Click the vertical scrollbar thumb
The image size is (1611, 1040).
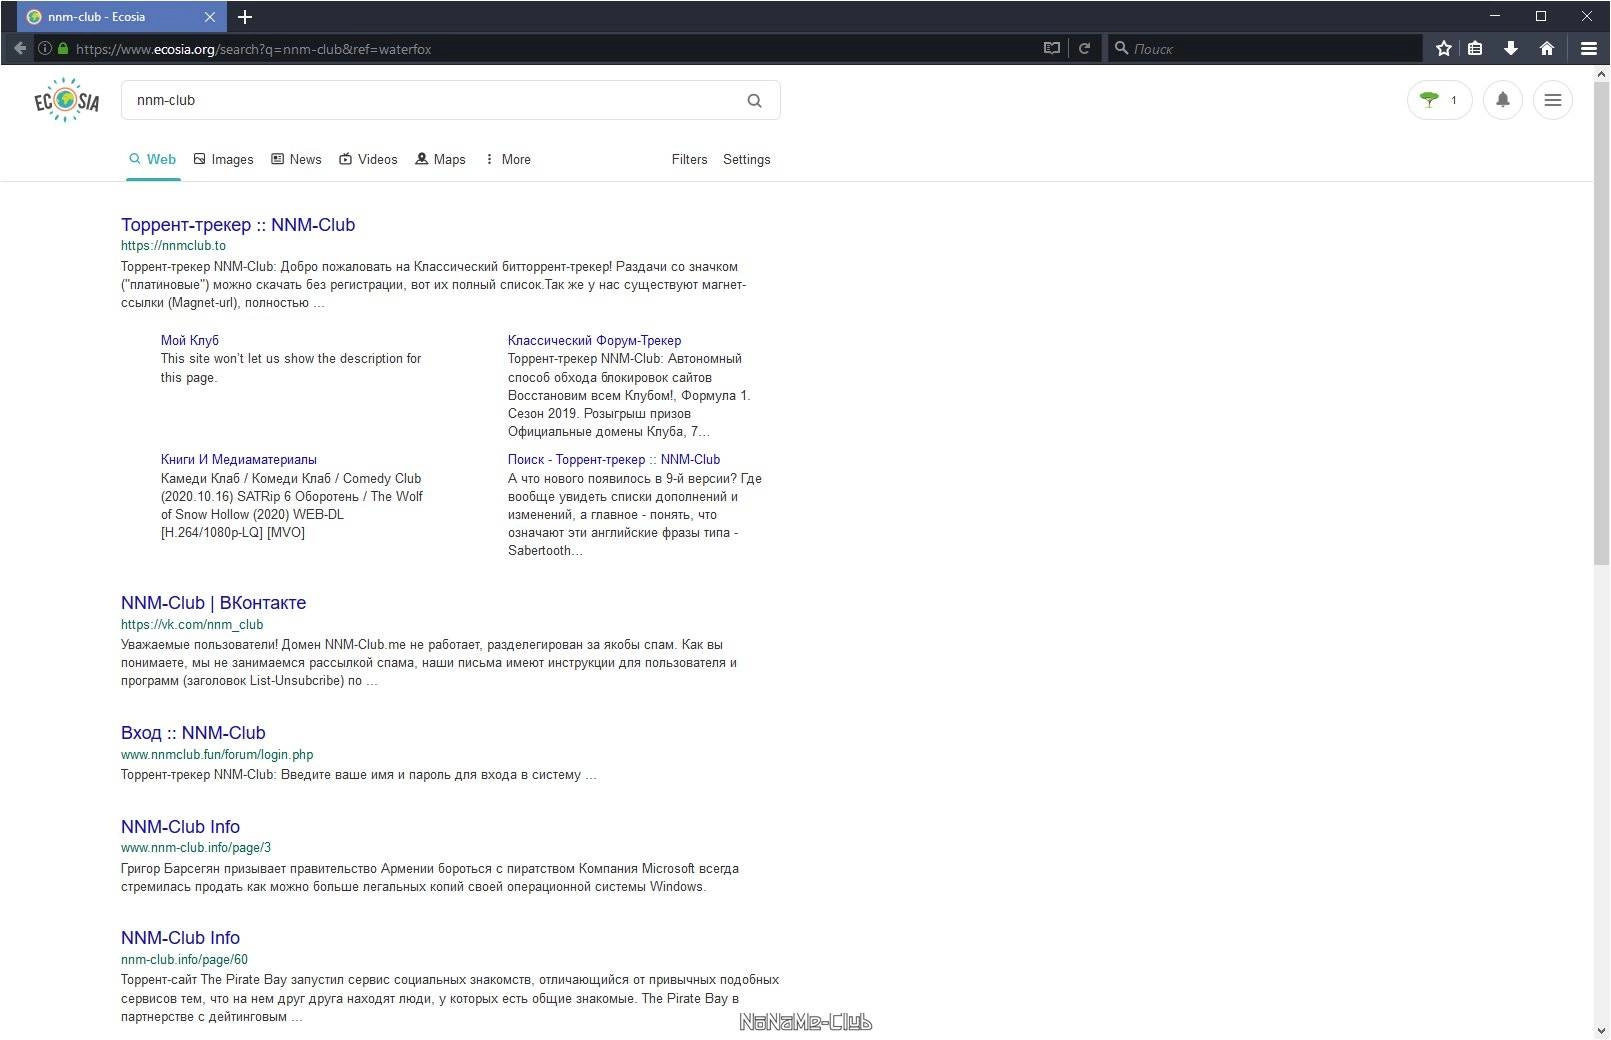[1601, 323]
